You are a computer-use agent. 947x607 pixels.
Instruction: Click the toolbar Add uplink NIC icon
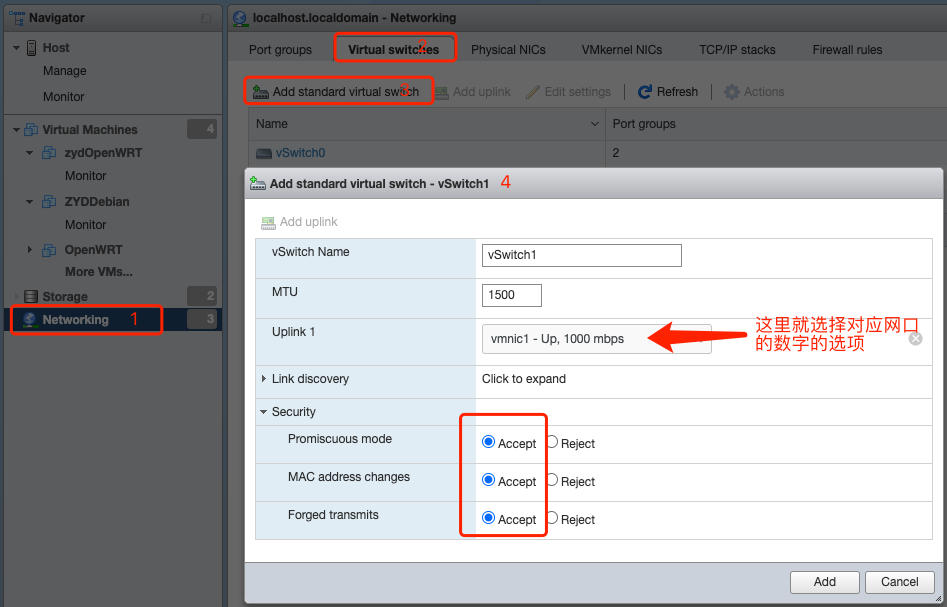441,92
